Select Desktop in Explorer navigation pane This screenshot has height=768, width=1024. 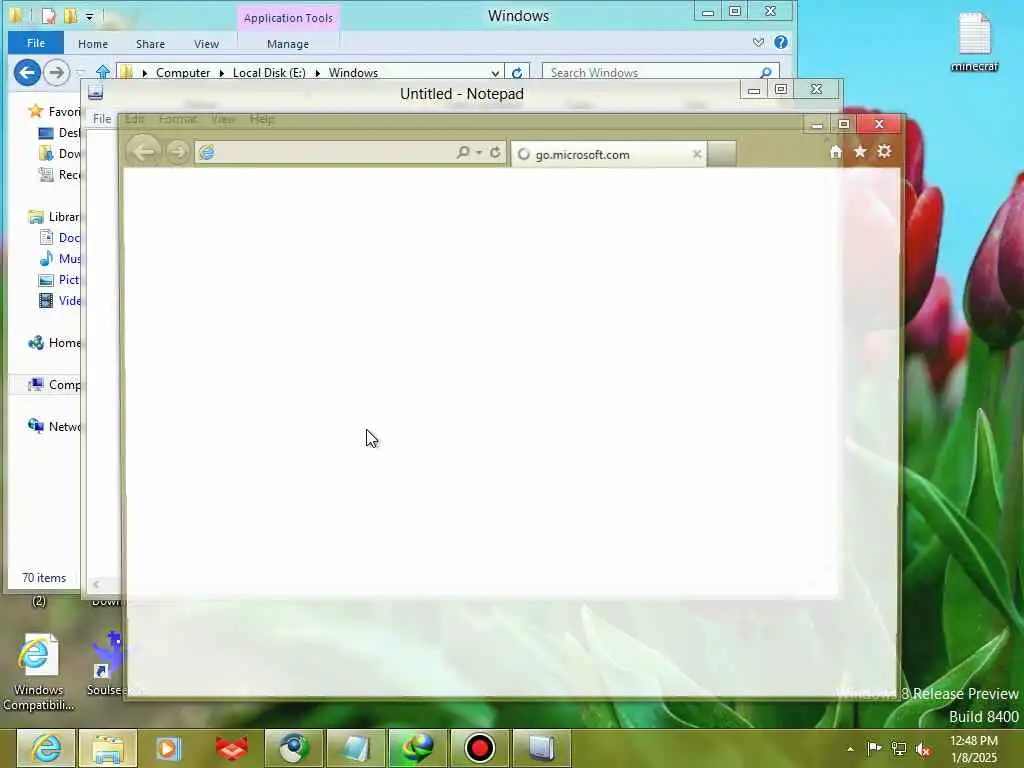point(59,133)
